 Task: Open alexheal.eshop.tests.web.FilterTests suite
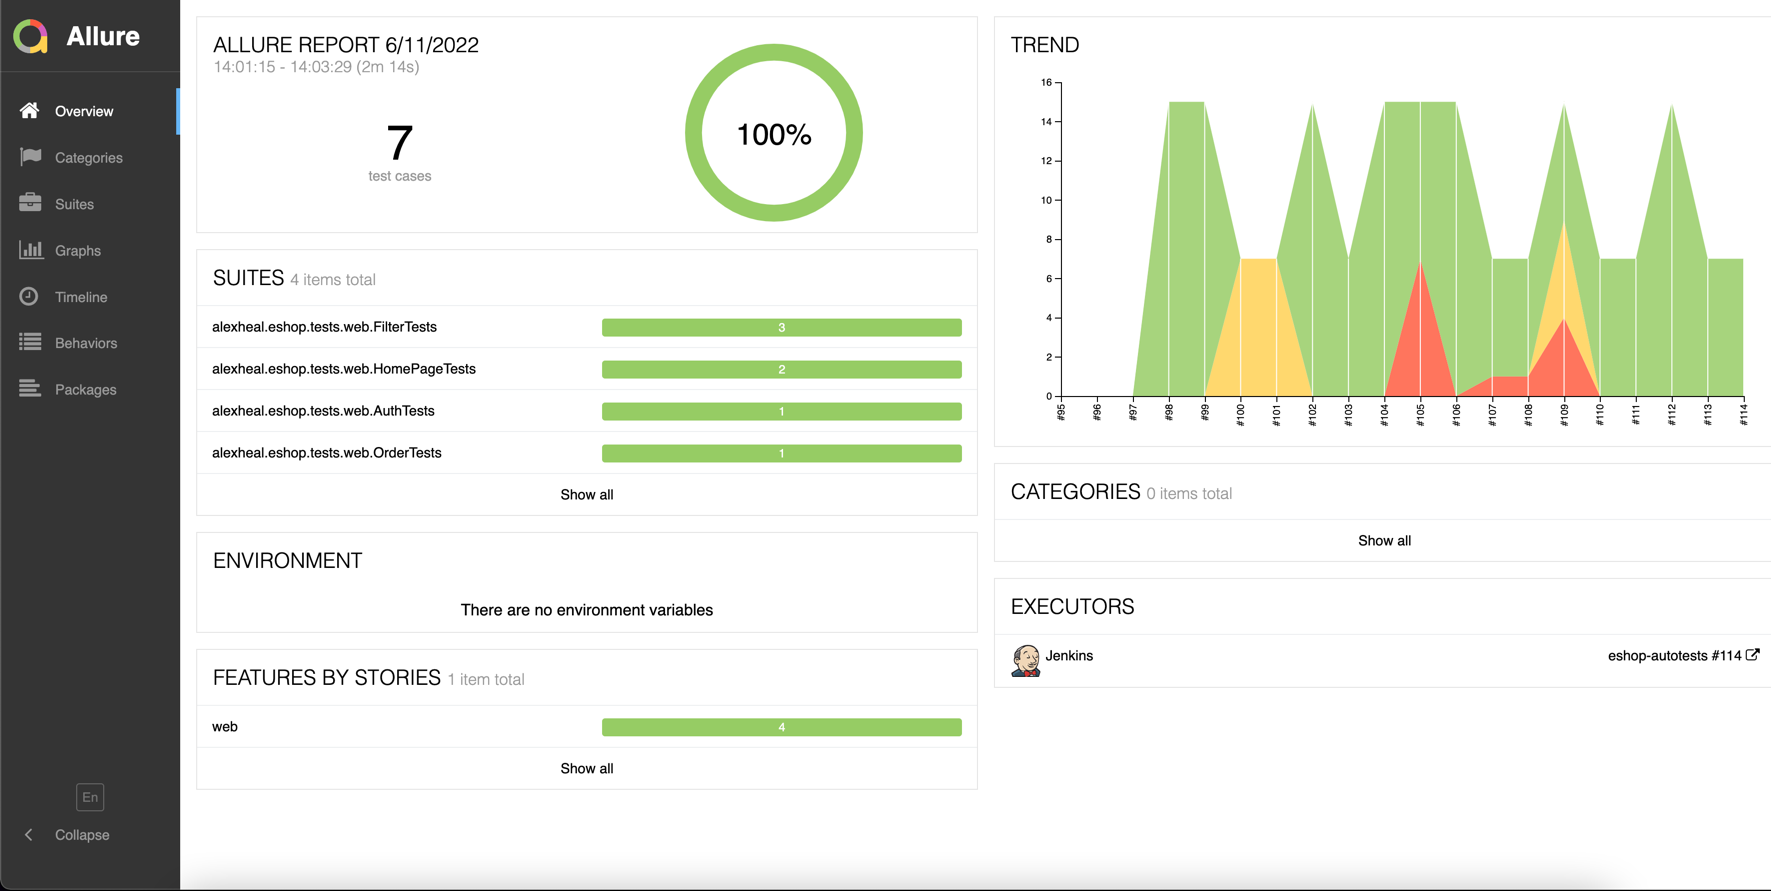click(x=324, y=327)
